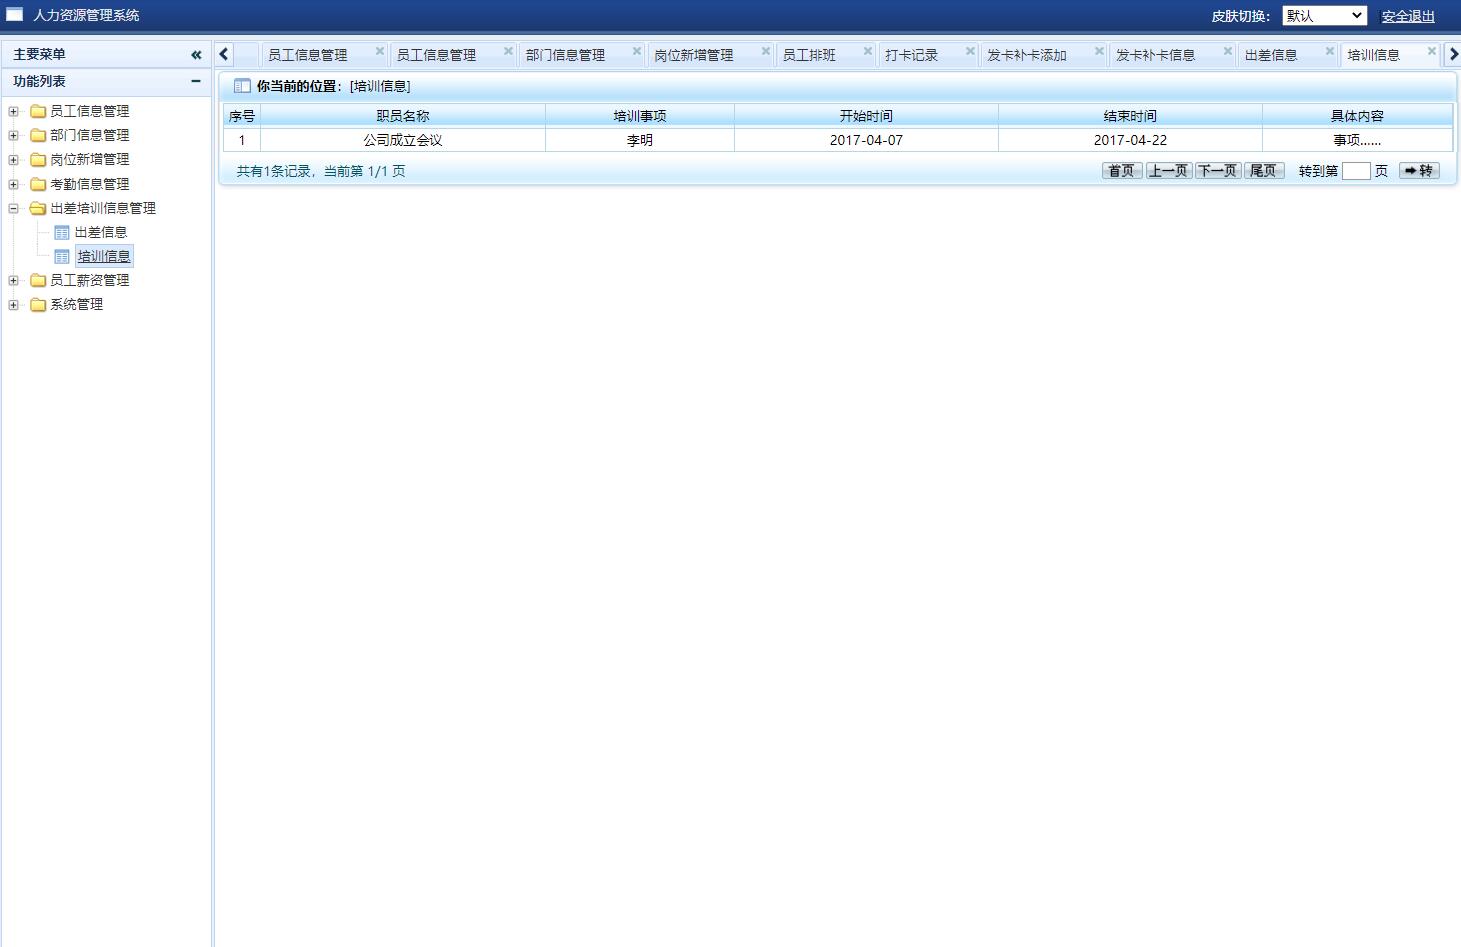Click the 尾页 last page button
1461x947 pixels.
pos(1264,170)
